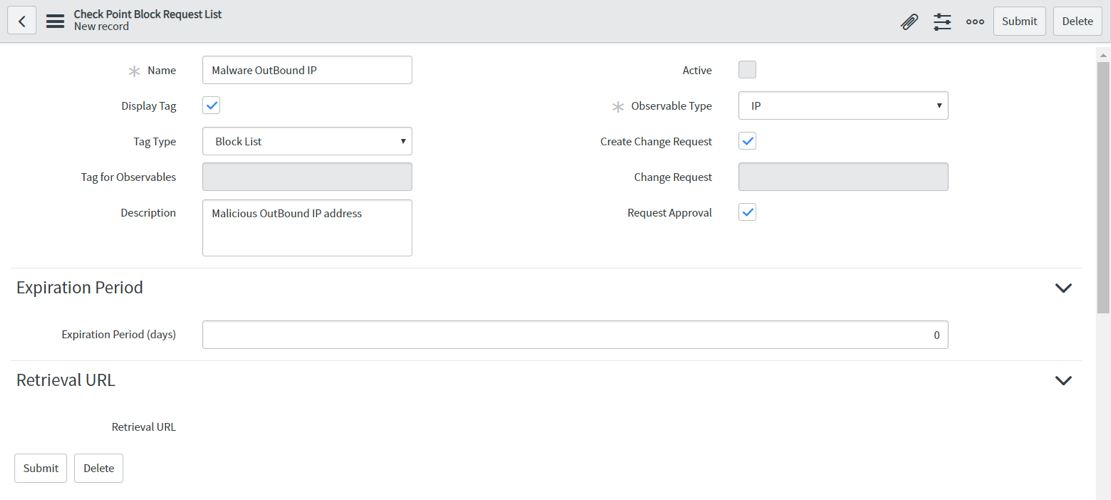Toggle the Display Tag checkbox
Viewport: 1111px width, 500px height.
[211, 106]
